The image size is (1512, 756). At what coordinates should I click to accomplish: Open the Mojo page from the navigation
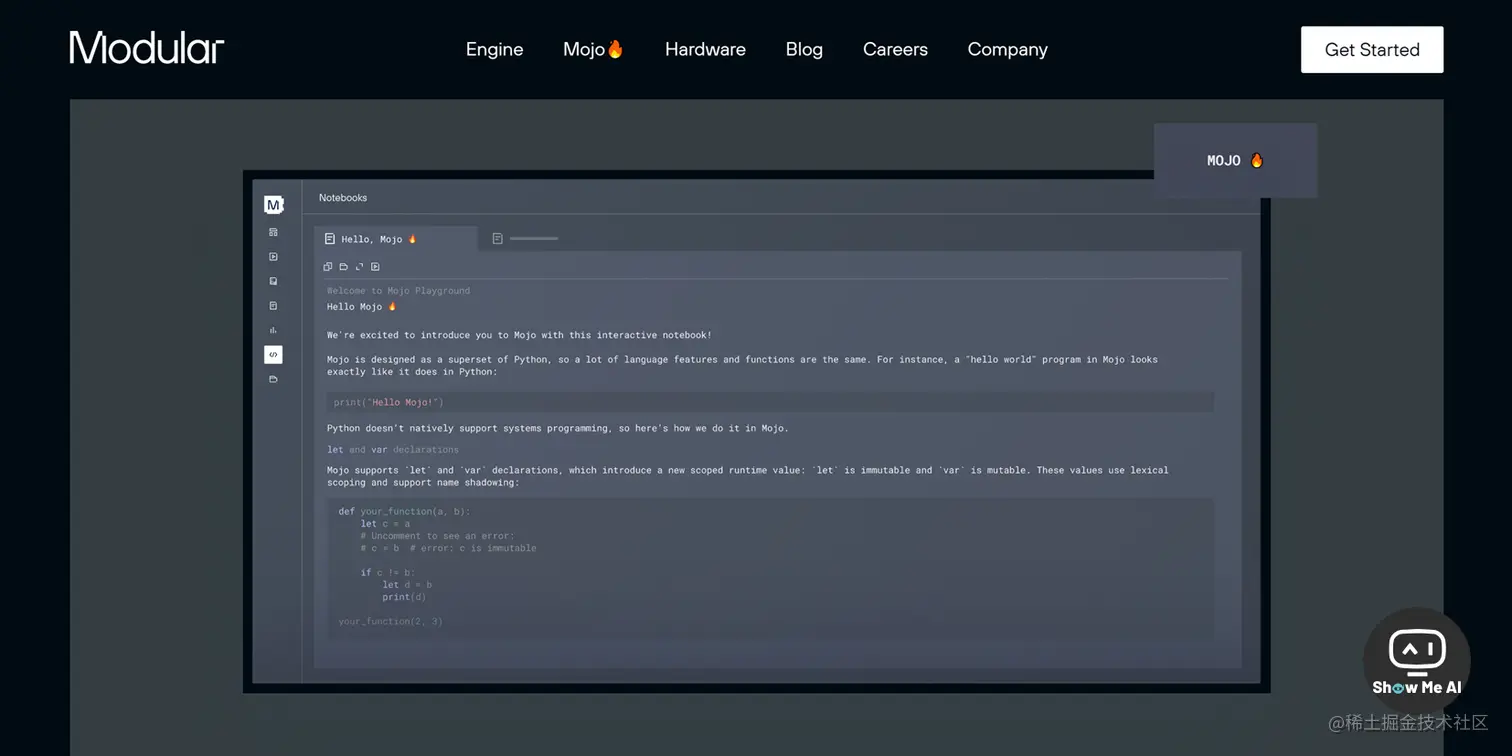pyautogui.click(x=593, y=49)
